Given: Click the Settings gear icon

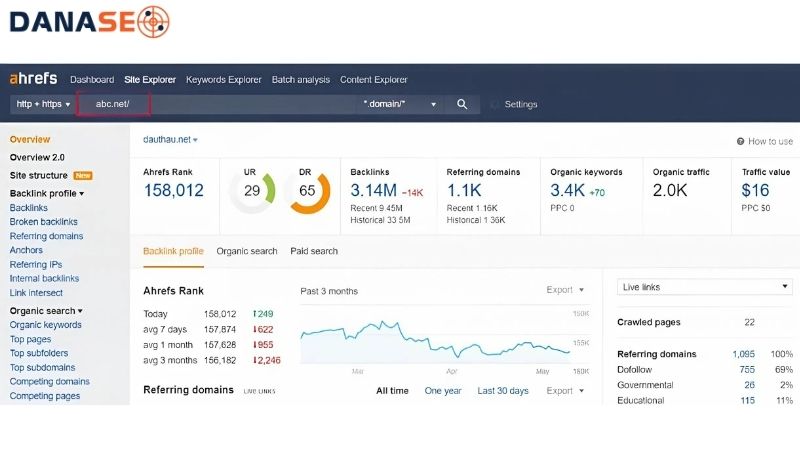Looking at the screenshot, I should point(494,104).
